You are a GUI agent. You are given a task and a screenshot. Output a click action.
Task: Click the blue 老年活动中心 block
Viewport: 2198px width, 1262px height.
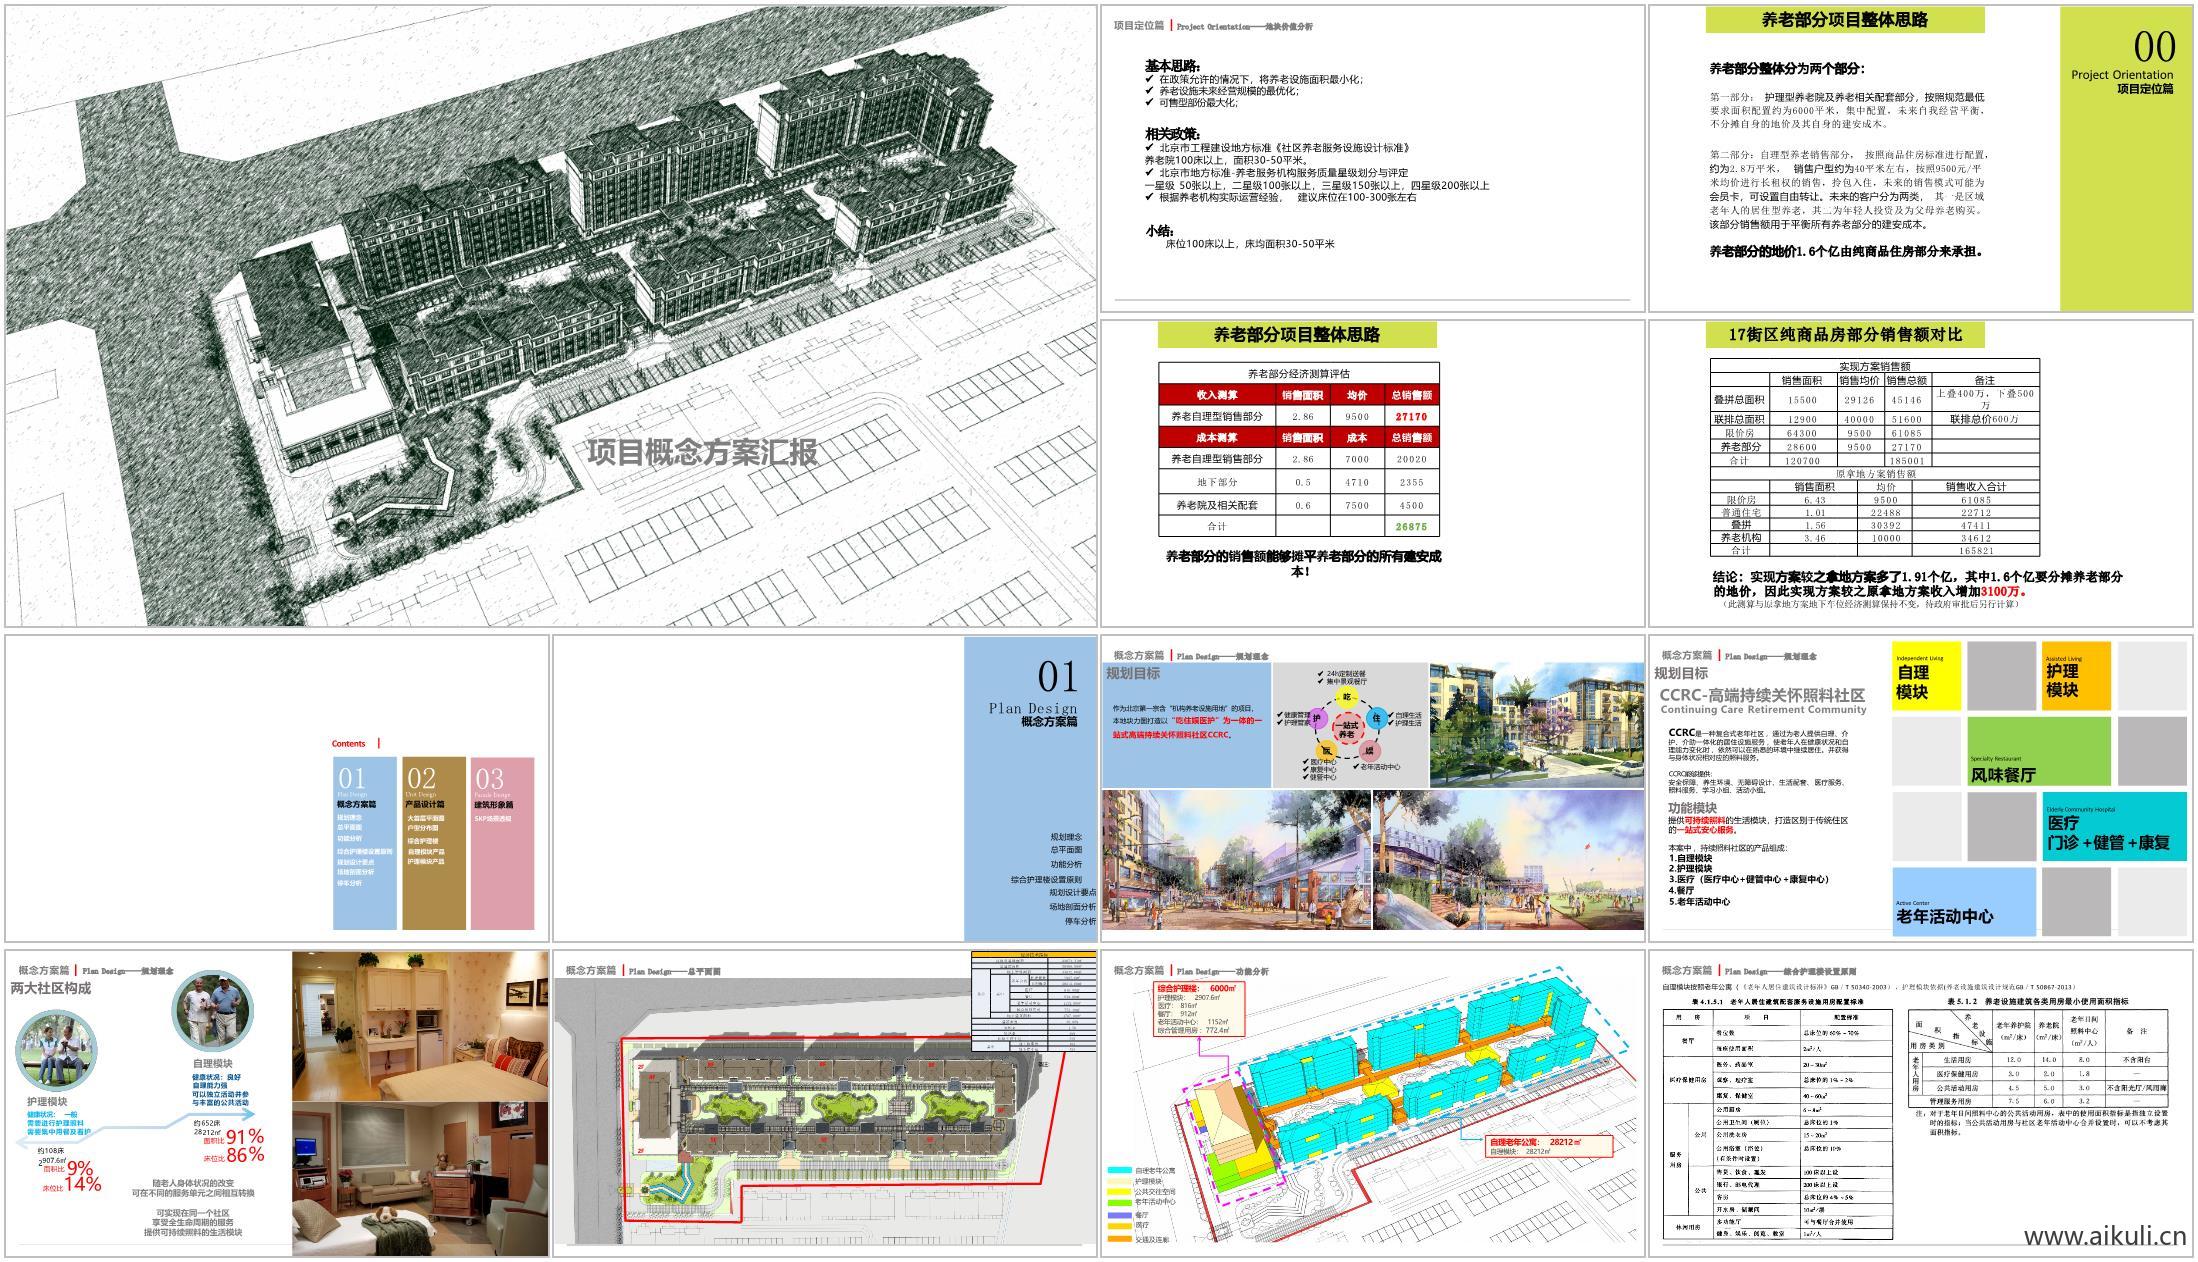[x=1963, y=902]
